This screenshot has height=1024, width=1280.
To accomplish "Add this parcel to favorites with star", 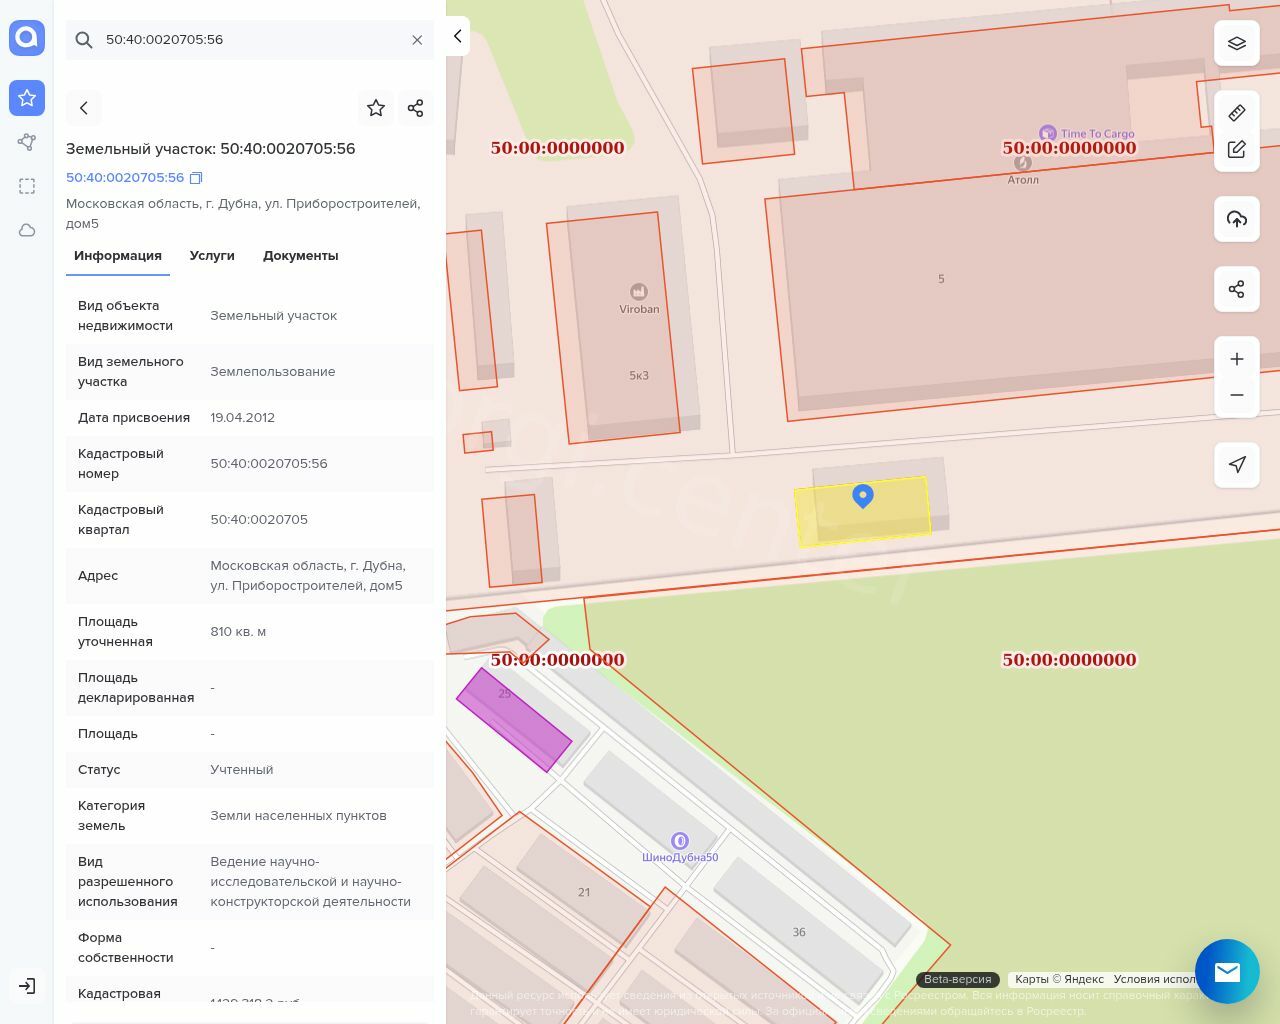I will click(x=376, y=108).
